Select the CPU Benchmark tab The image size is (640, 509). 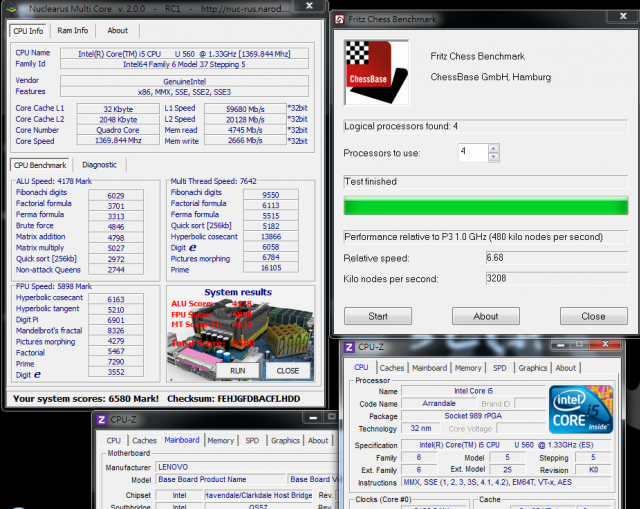click(x=40, y=165)
